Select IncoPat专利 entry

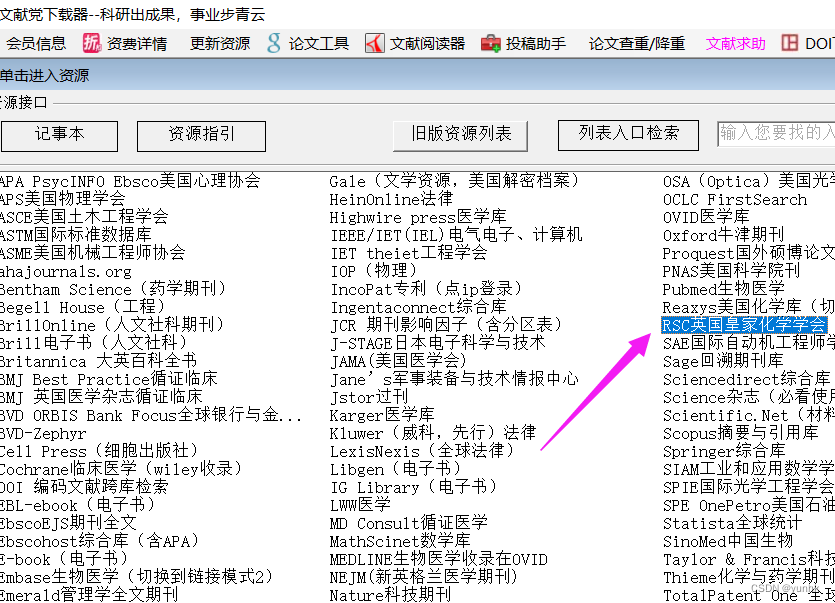click(425, 289)
